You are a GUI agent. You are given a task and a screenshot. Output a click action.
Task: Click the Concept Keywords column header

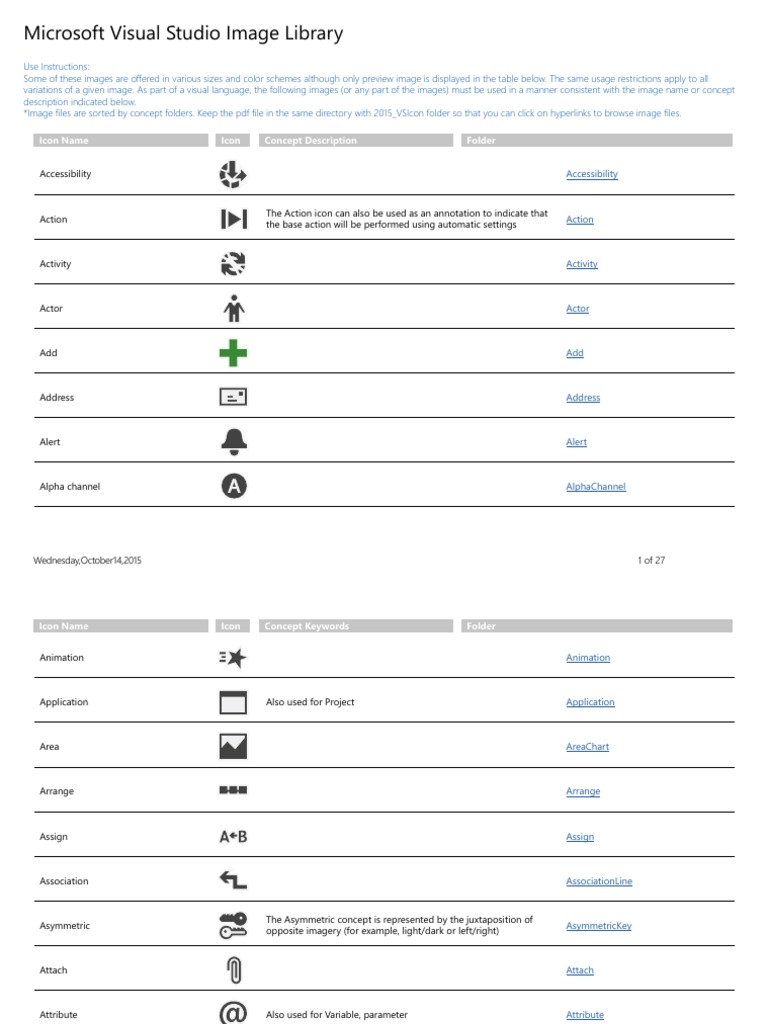[x=306, y=626]
